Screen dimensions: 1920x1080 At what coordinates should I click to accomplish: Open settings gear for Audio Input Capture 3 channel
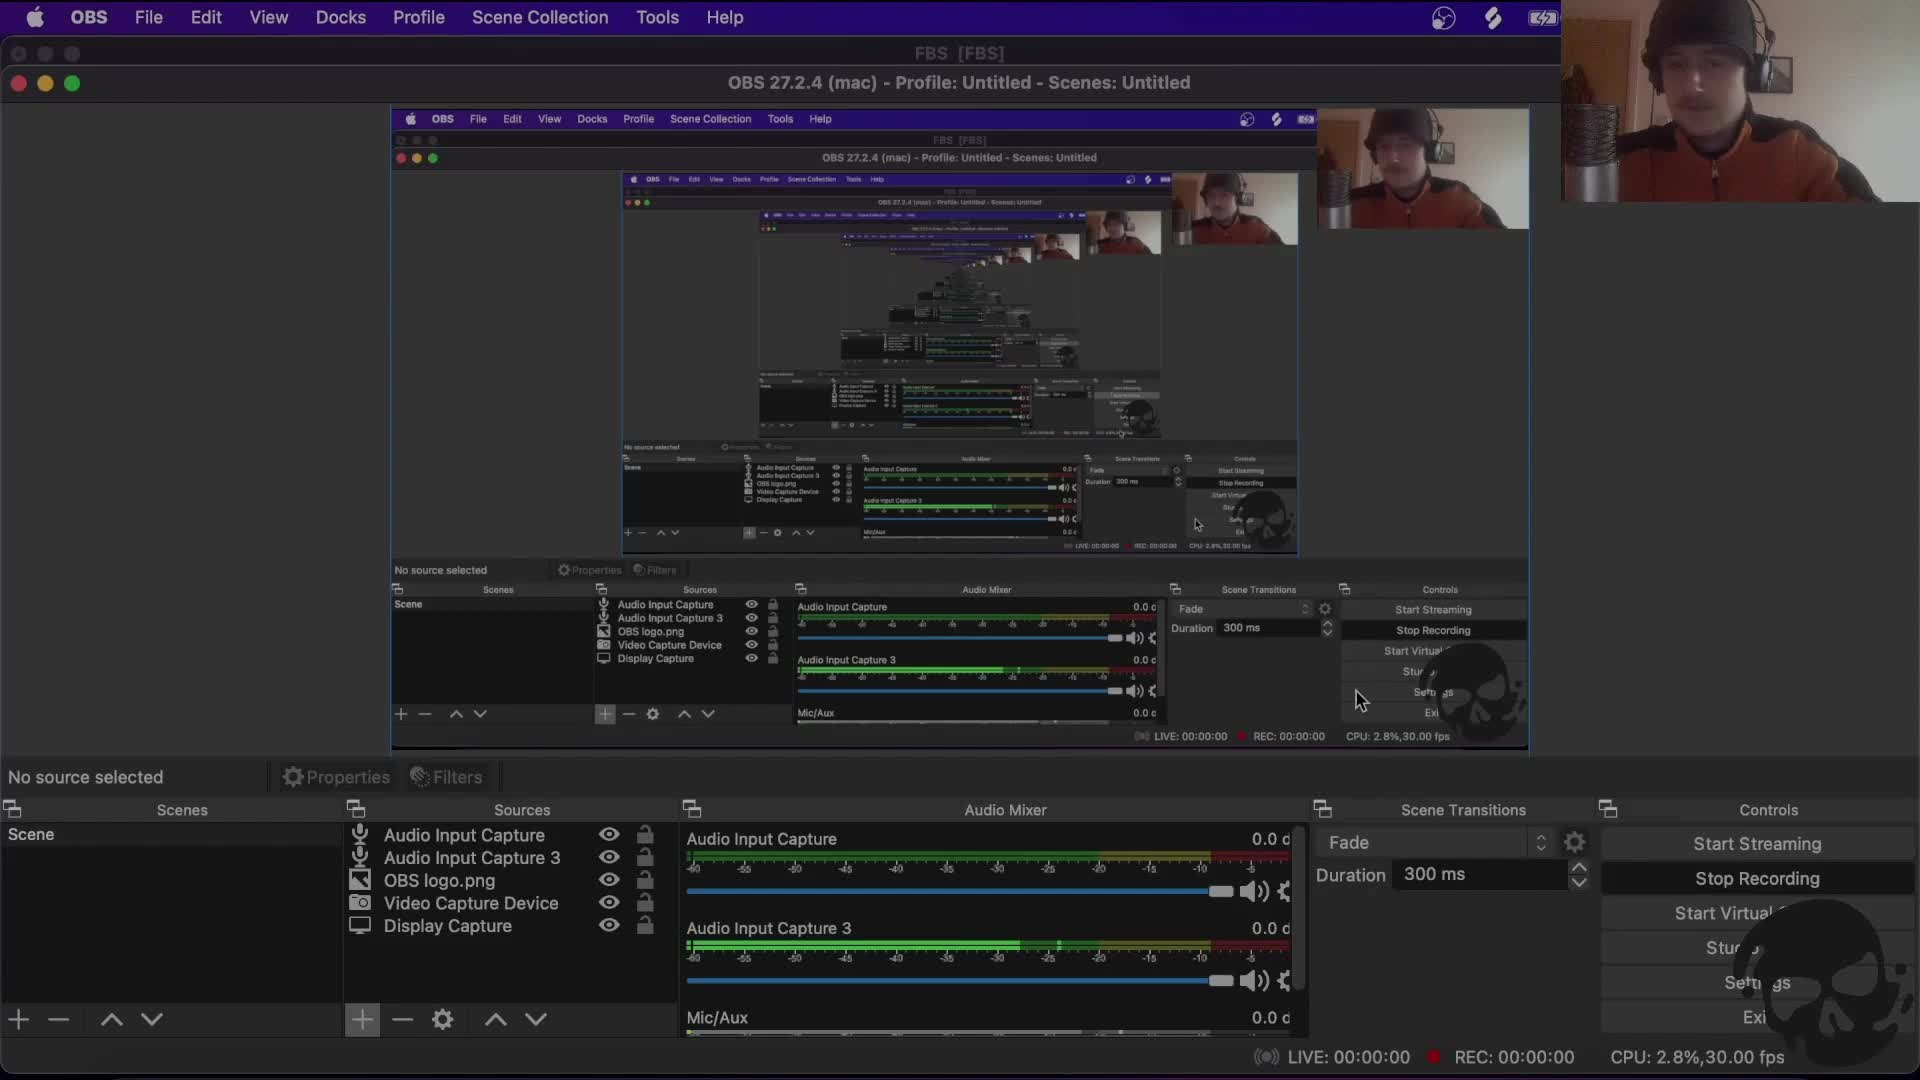(1283, 980)
